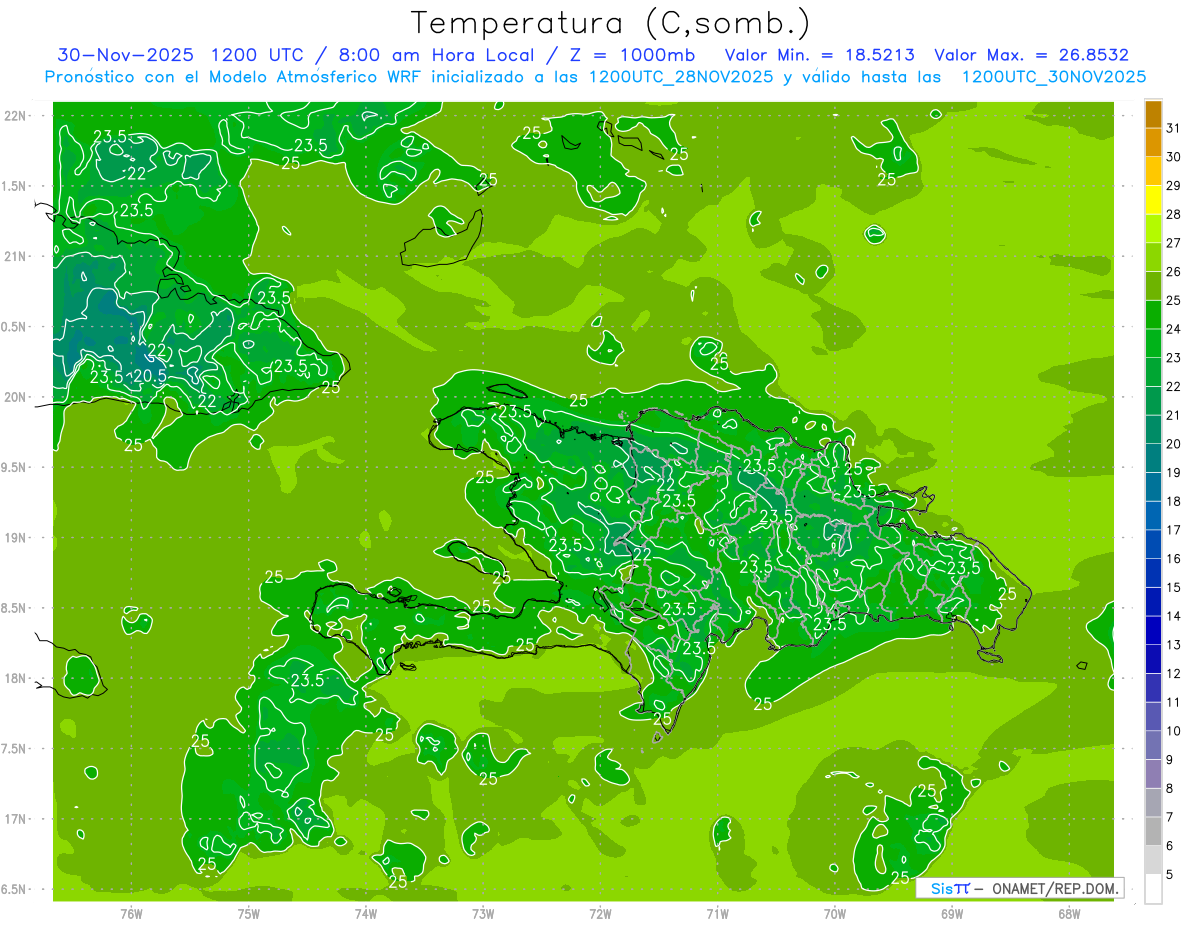Click the color bar value "15"

[1174, 587]
